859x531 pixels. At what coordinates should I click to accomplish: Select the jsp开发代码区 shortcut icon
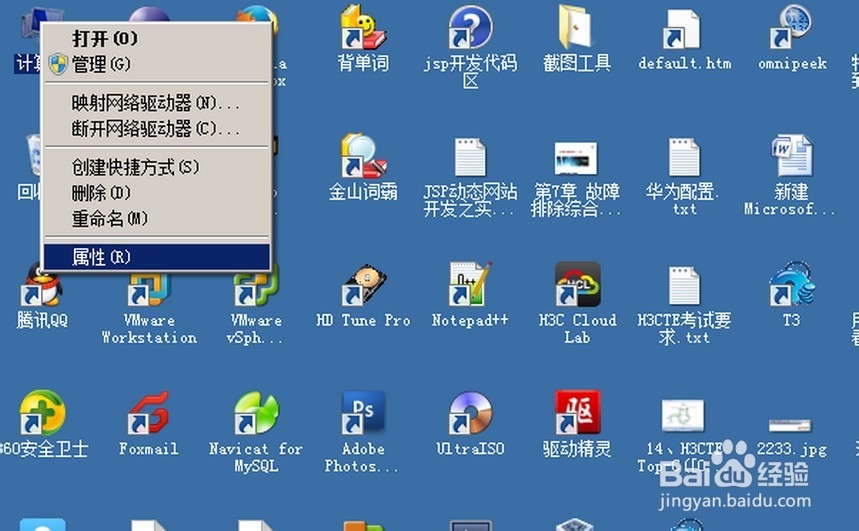470,27
